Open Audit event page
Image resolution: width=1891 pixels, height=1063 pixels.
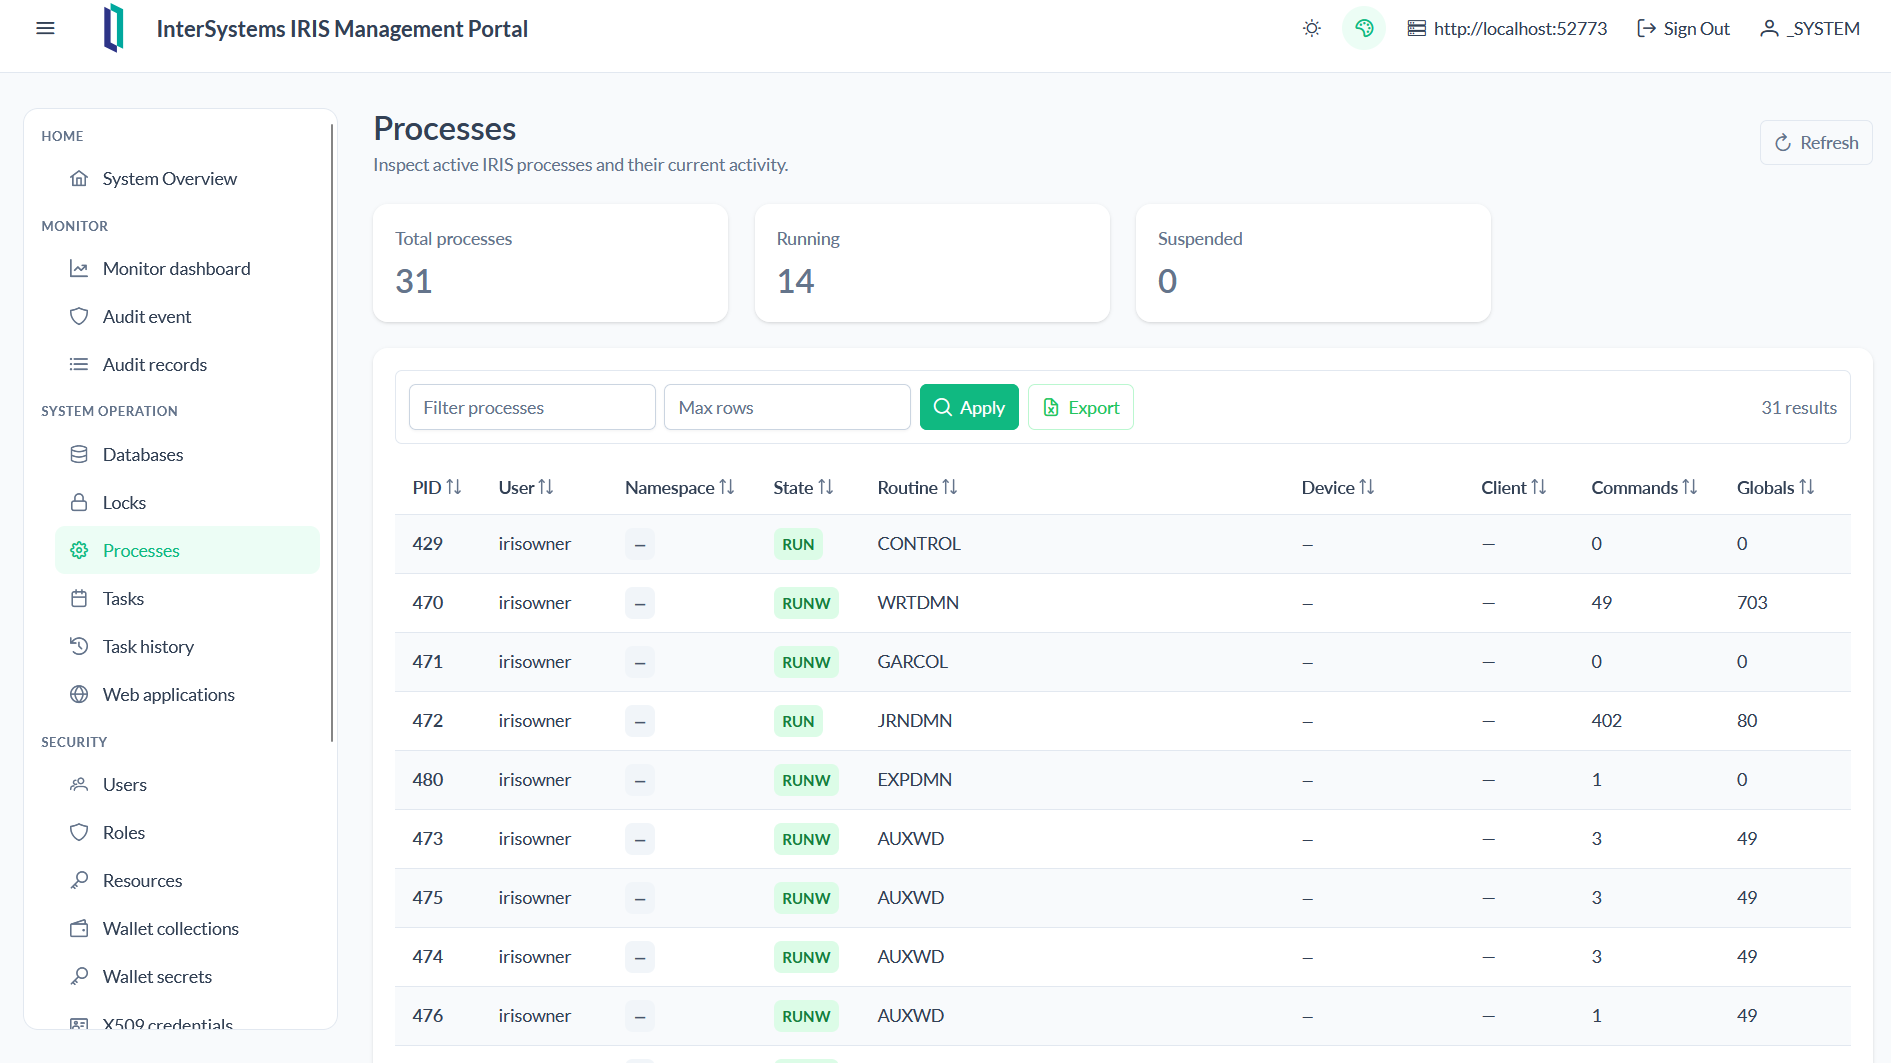click(x=187, y=317)
